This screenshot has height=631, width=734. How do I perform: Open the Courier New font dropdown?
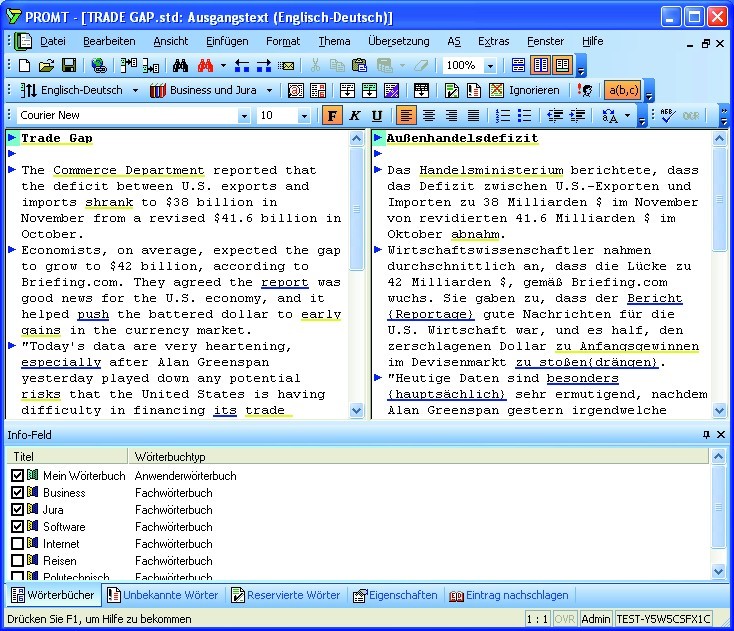pyautogui.click(x=244, y=116)
